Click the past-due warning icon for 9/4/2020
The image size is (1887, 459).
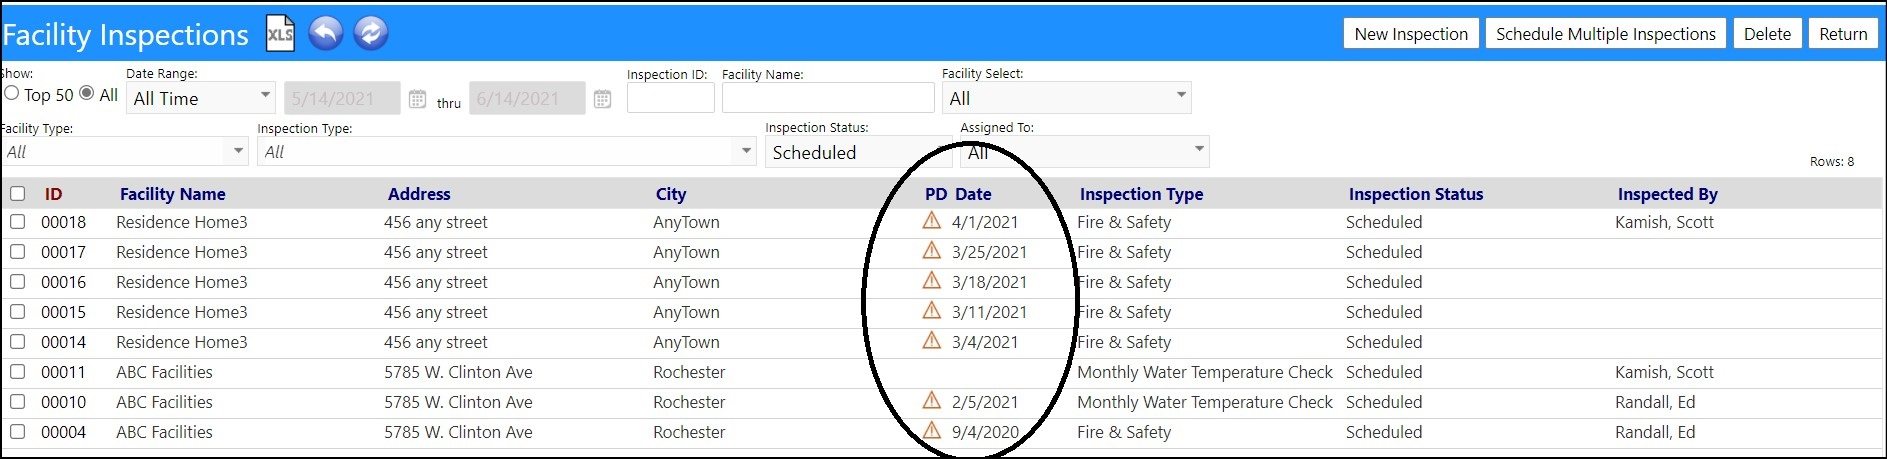[x=932, y=431]
